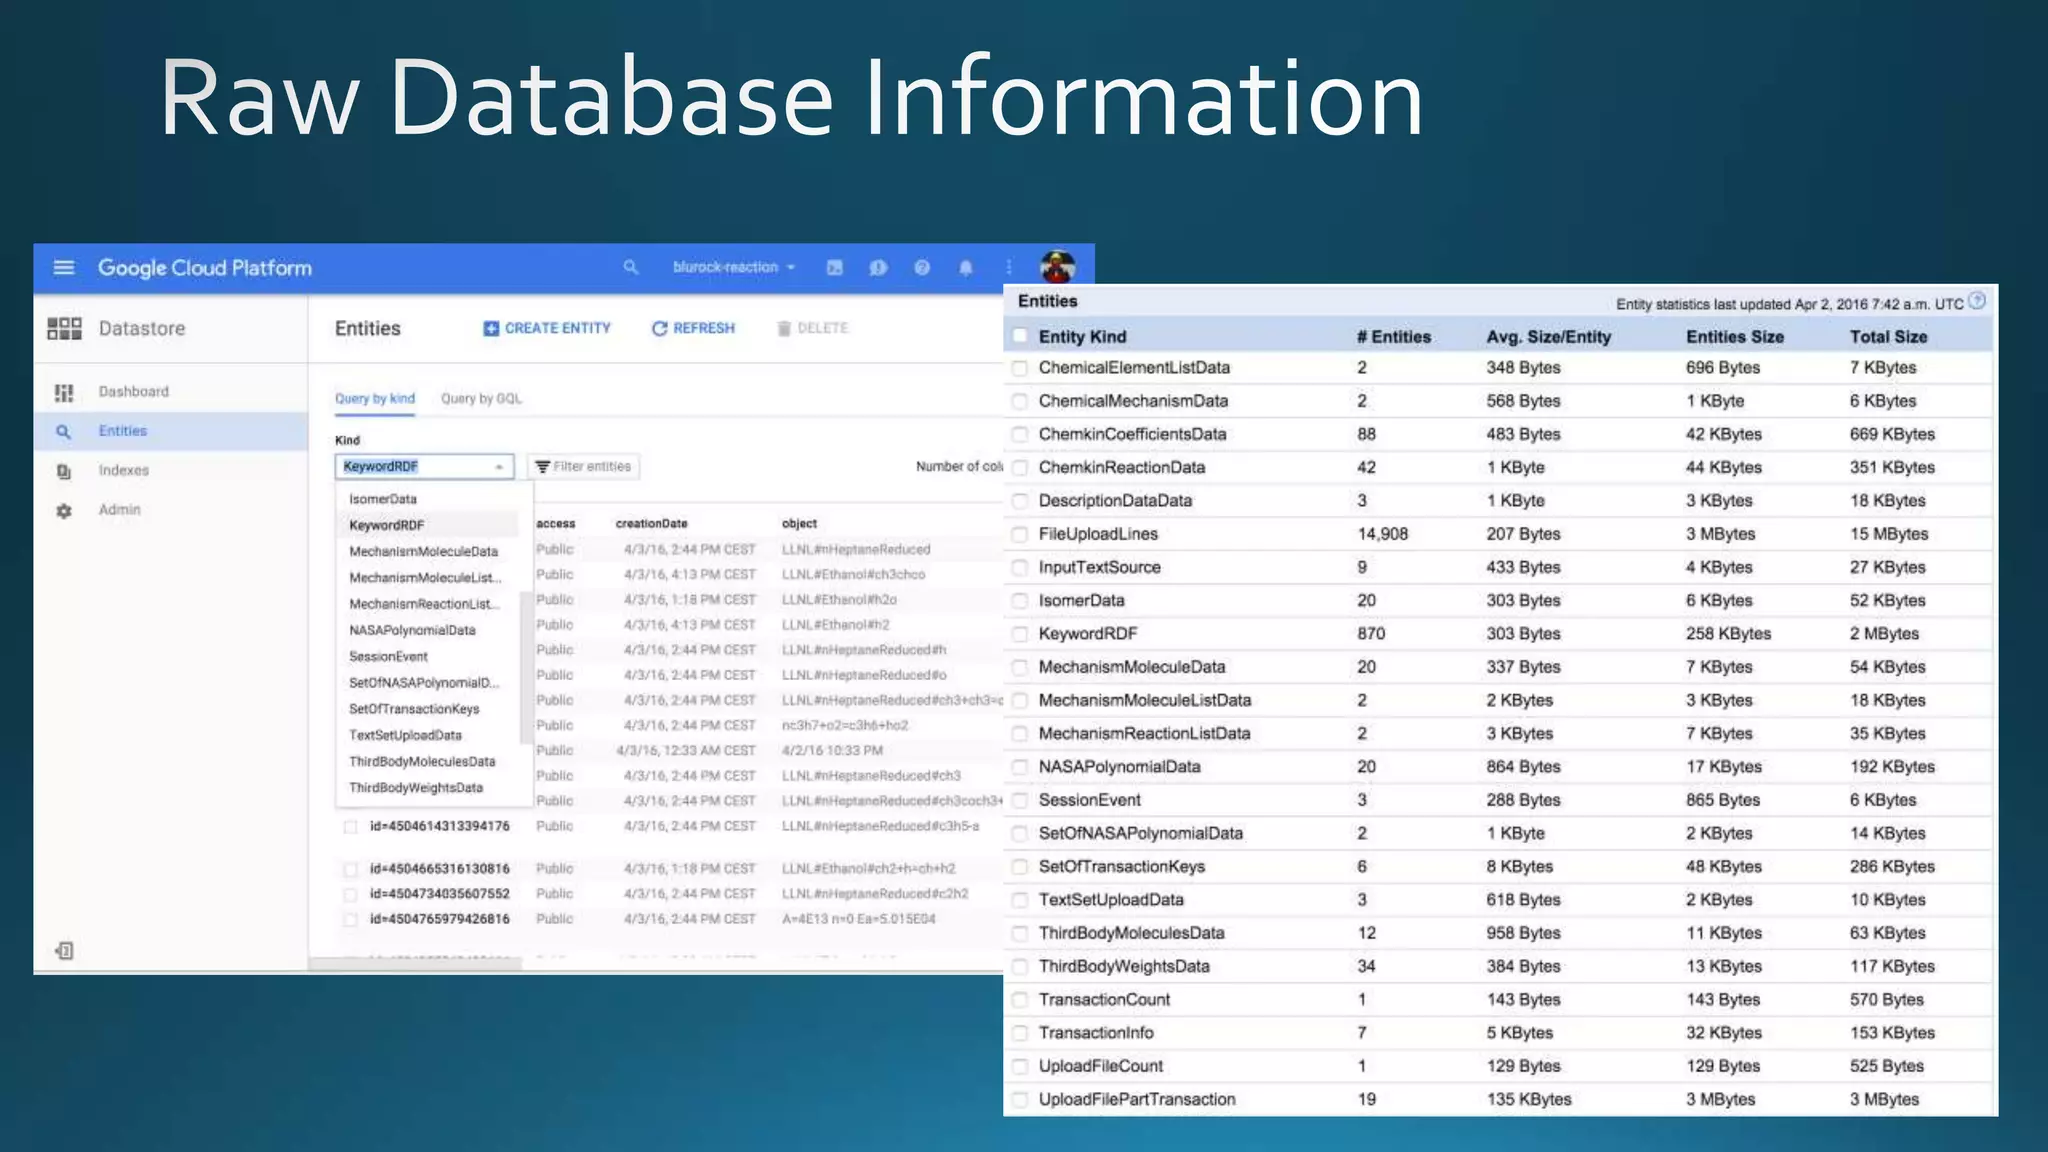Screen dimensions: 2048x1152
Task: Check the KeywordRDF entity kind checkbox
Action: tap(1019, 634)
